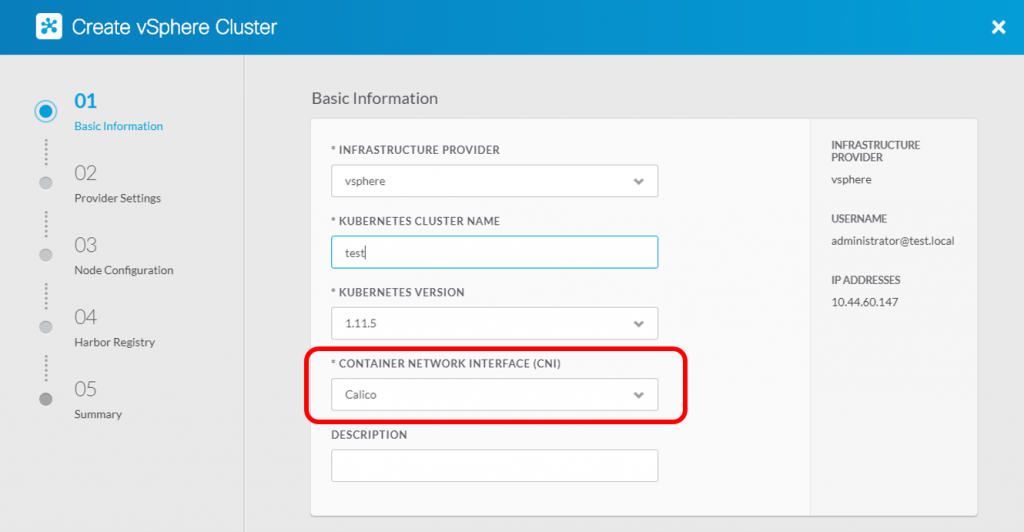Open the Infrastructure Provider dropdown
The height and width of the screenshot is (532, 1024).
point(494,181)
